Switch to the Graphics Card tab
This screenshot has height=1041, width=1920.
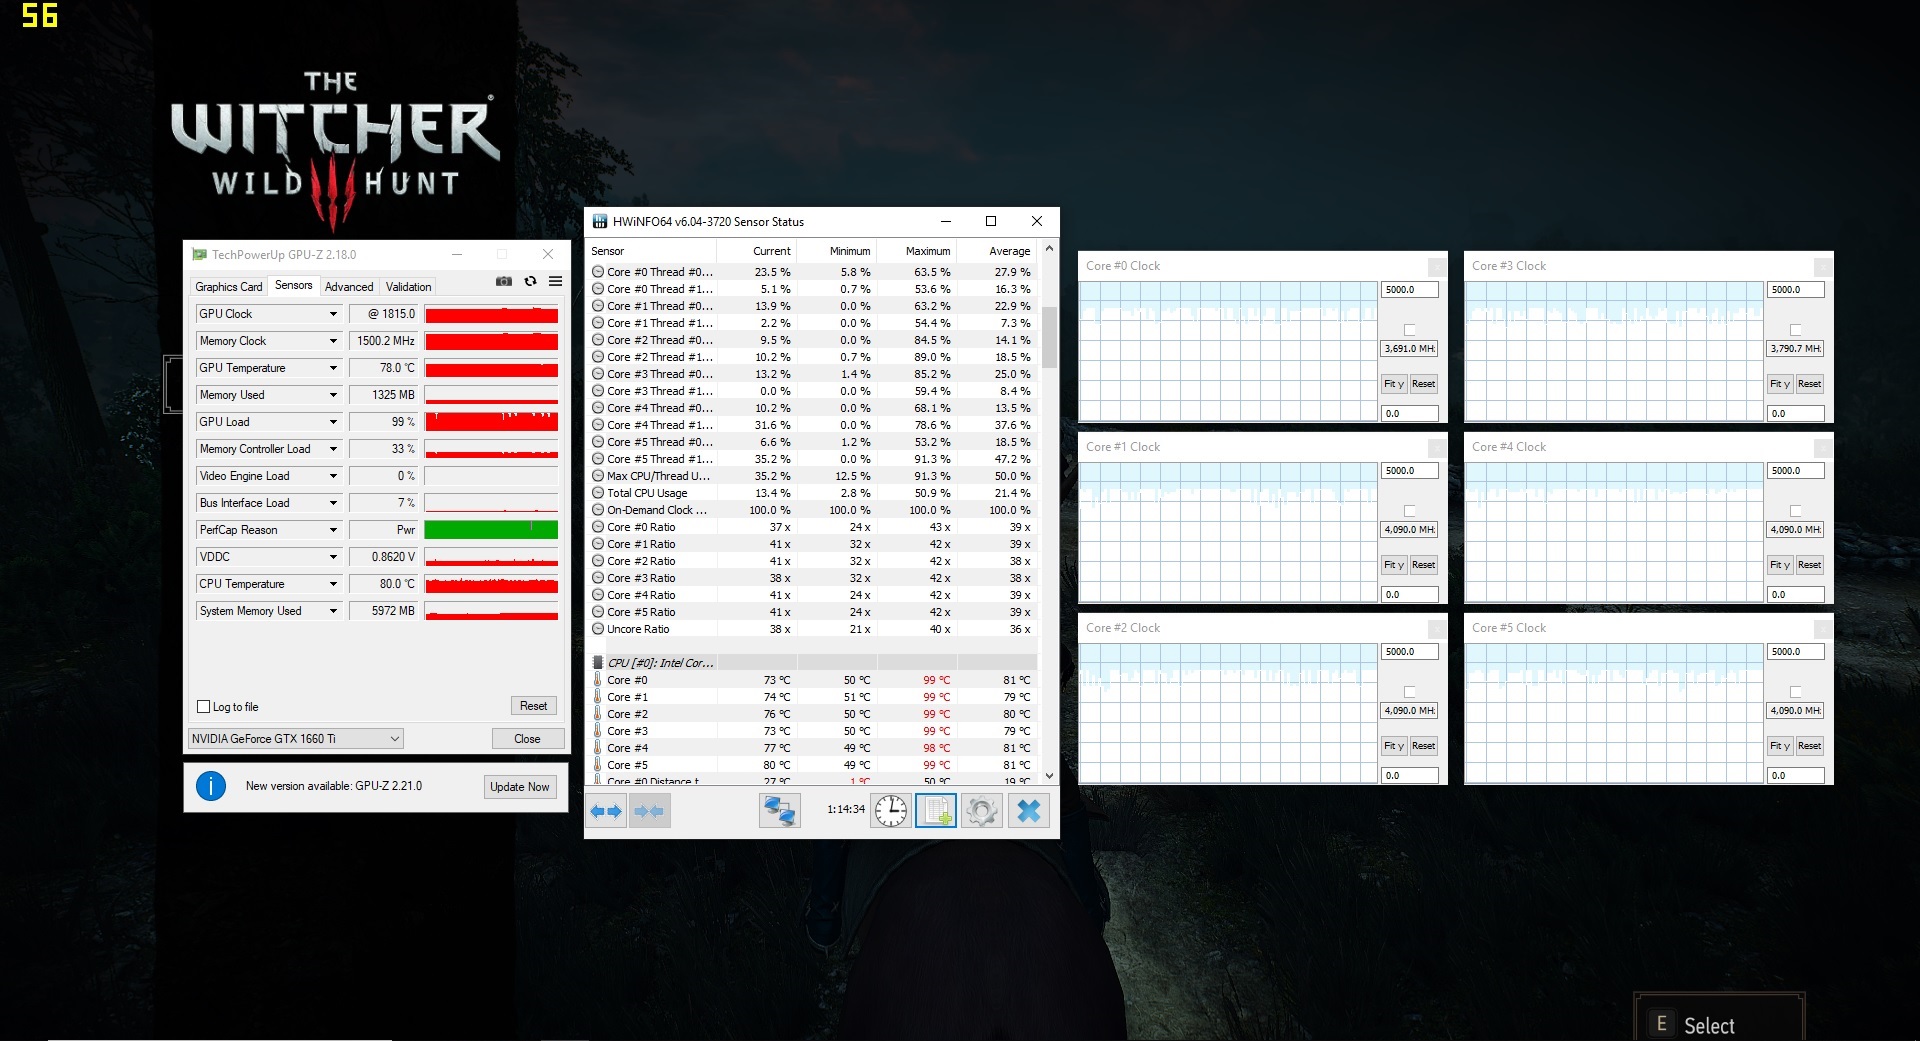click(229, 287)
